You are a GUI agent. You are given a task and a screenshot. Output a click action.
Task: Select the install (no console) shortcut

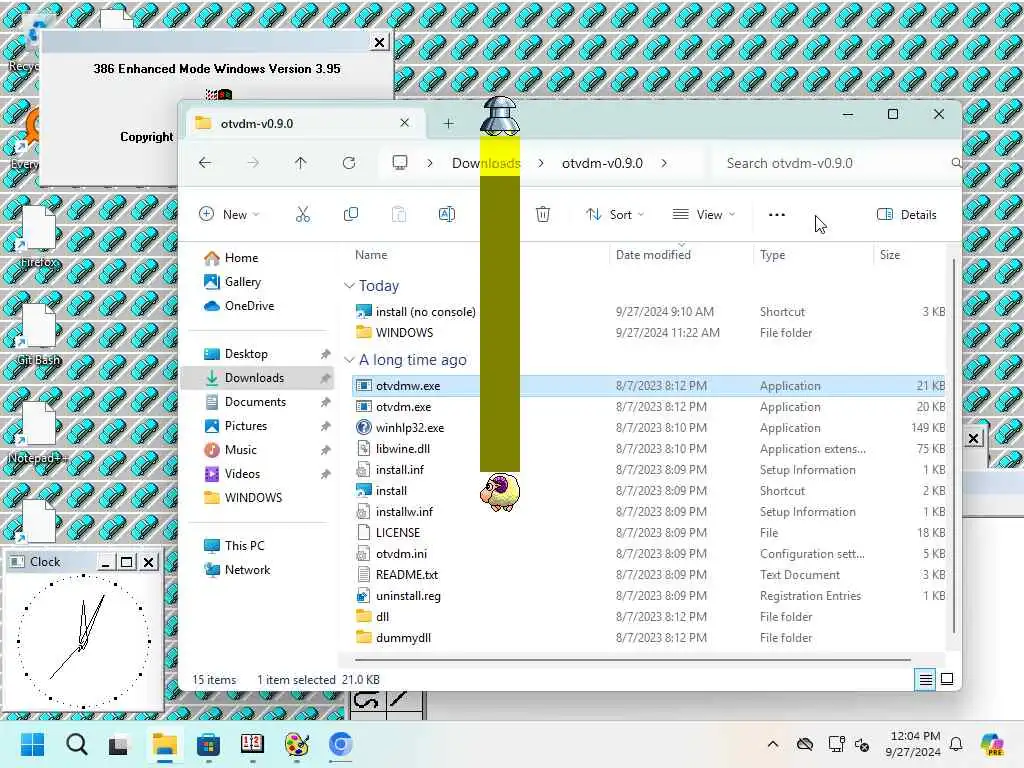coord(648,312)
